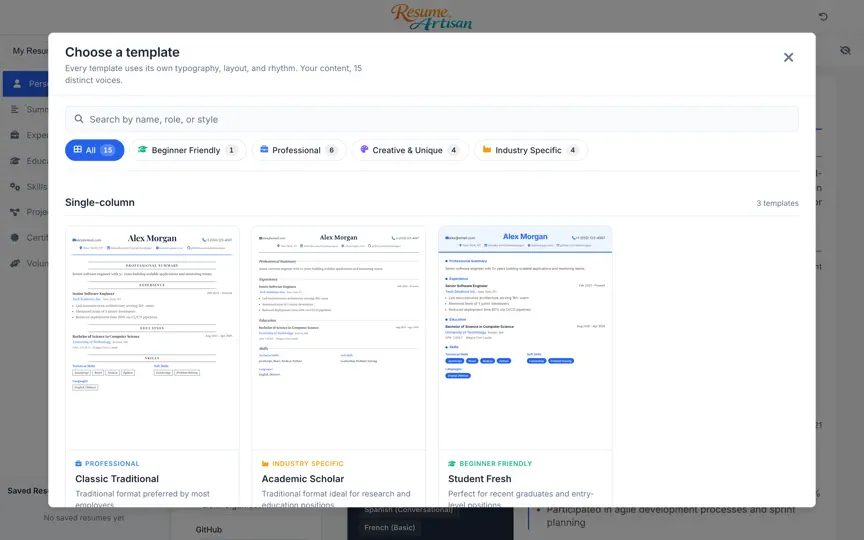Filter by Professional templates
The image size is (864, 540).
[x=299, y=150]
